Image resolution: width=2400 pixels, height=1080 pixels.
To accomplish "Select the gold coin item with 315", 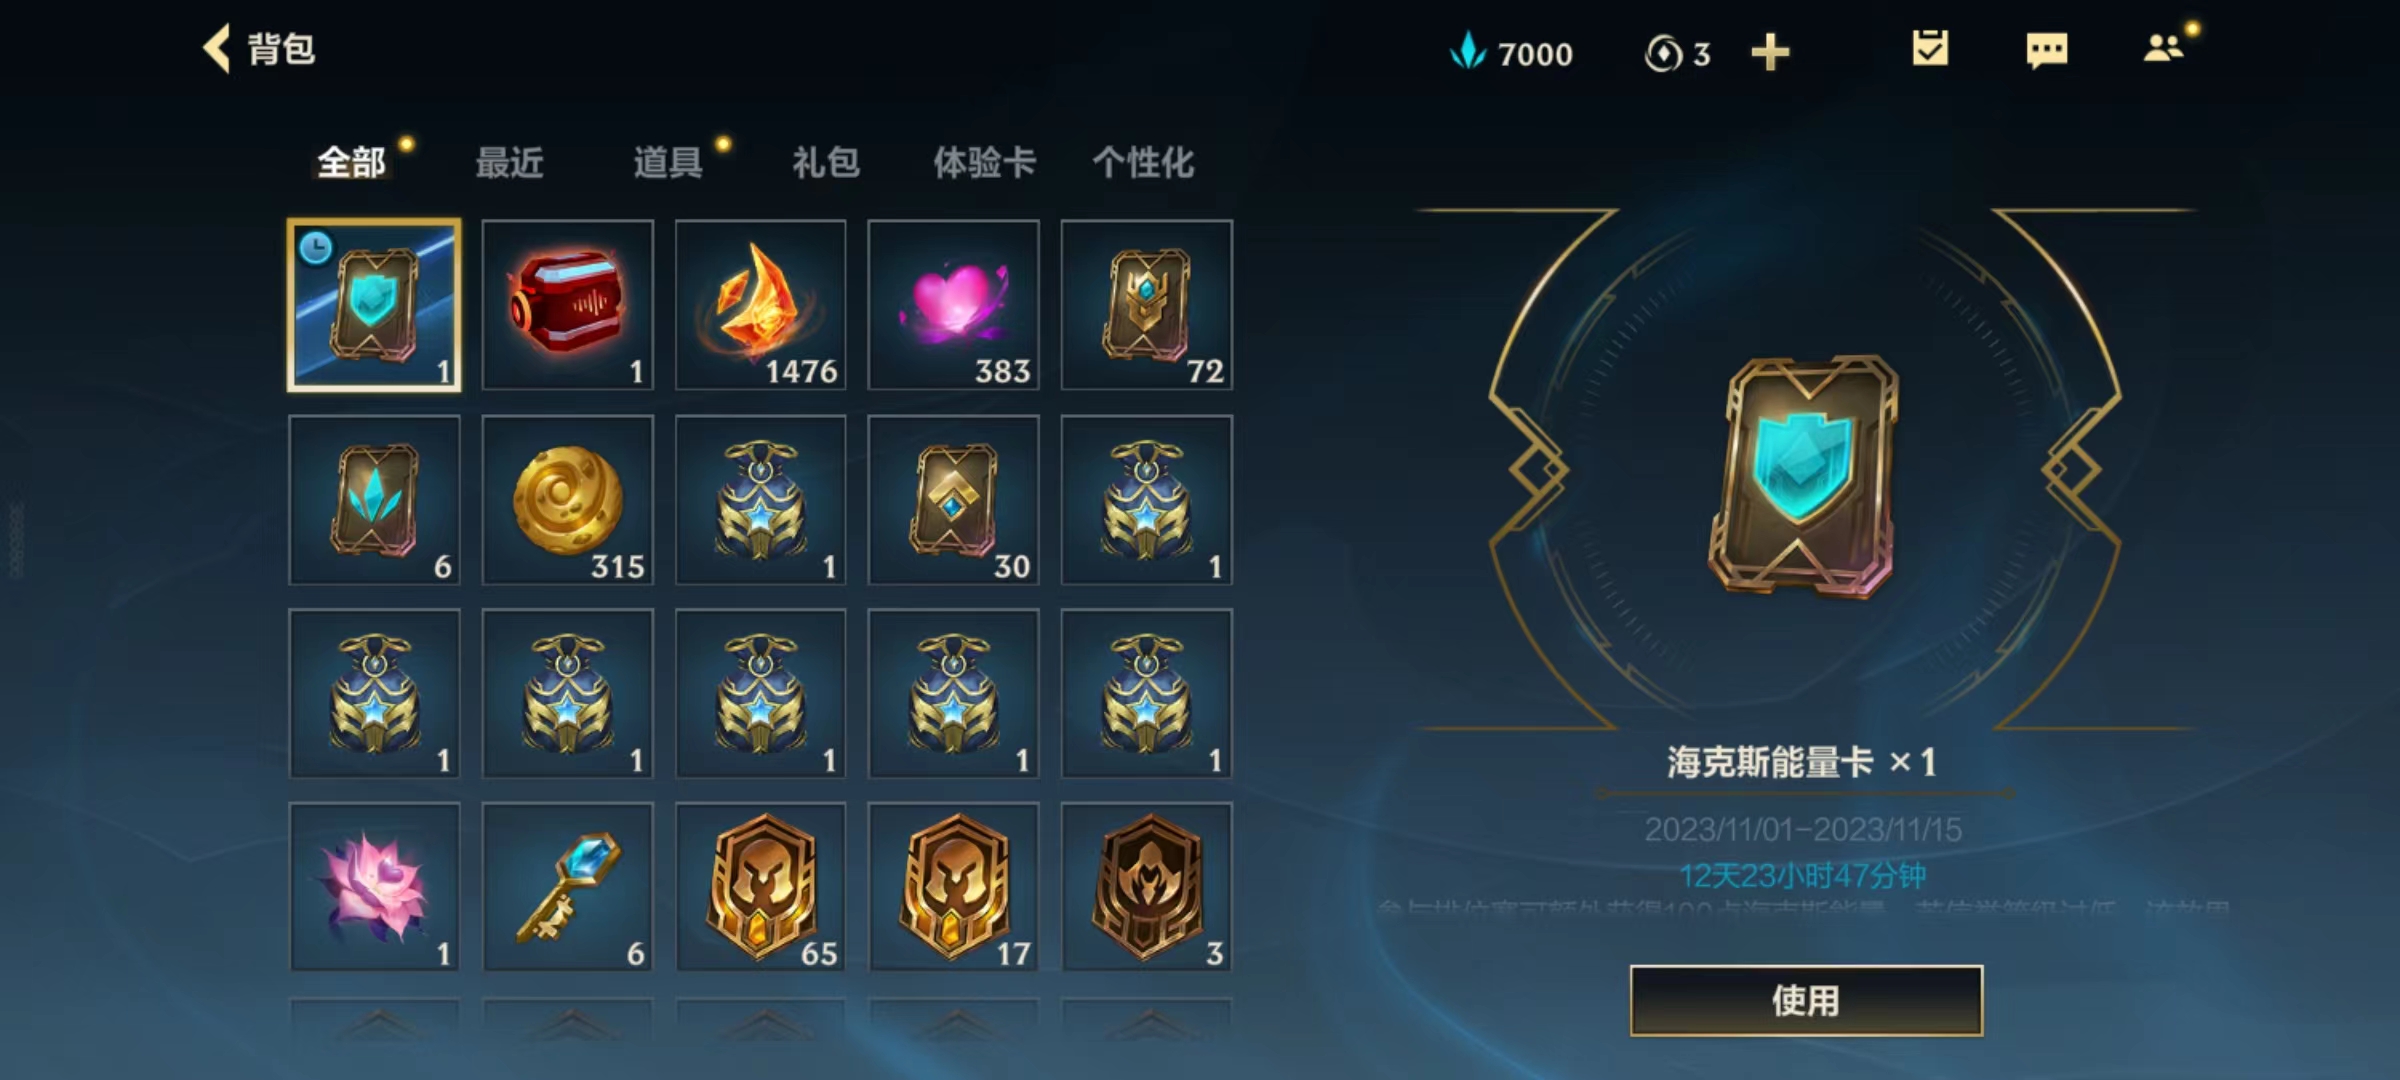I will click(x=567, y=500).
